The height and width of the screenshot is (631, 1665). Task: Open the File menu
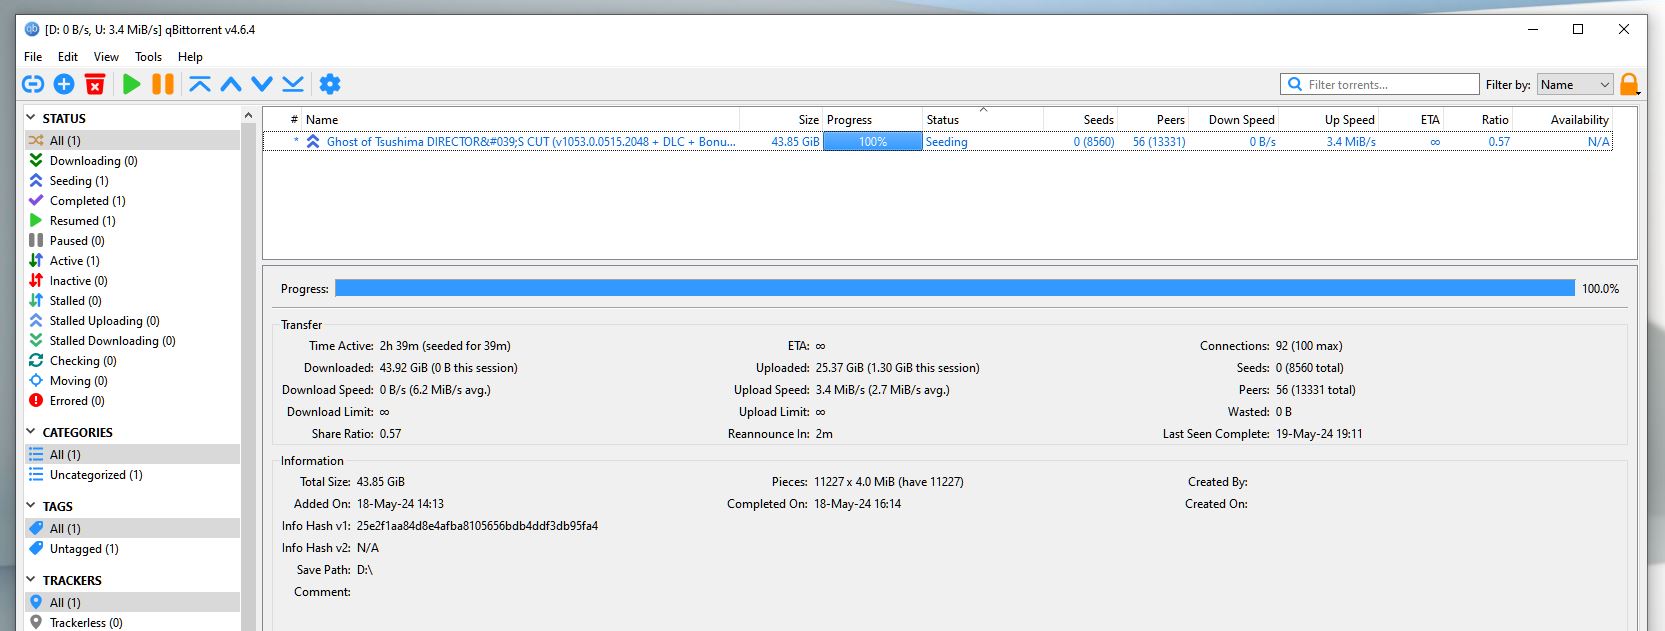pyautogui.click(x=33, y=57)
